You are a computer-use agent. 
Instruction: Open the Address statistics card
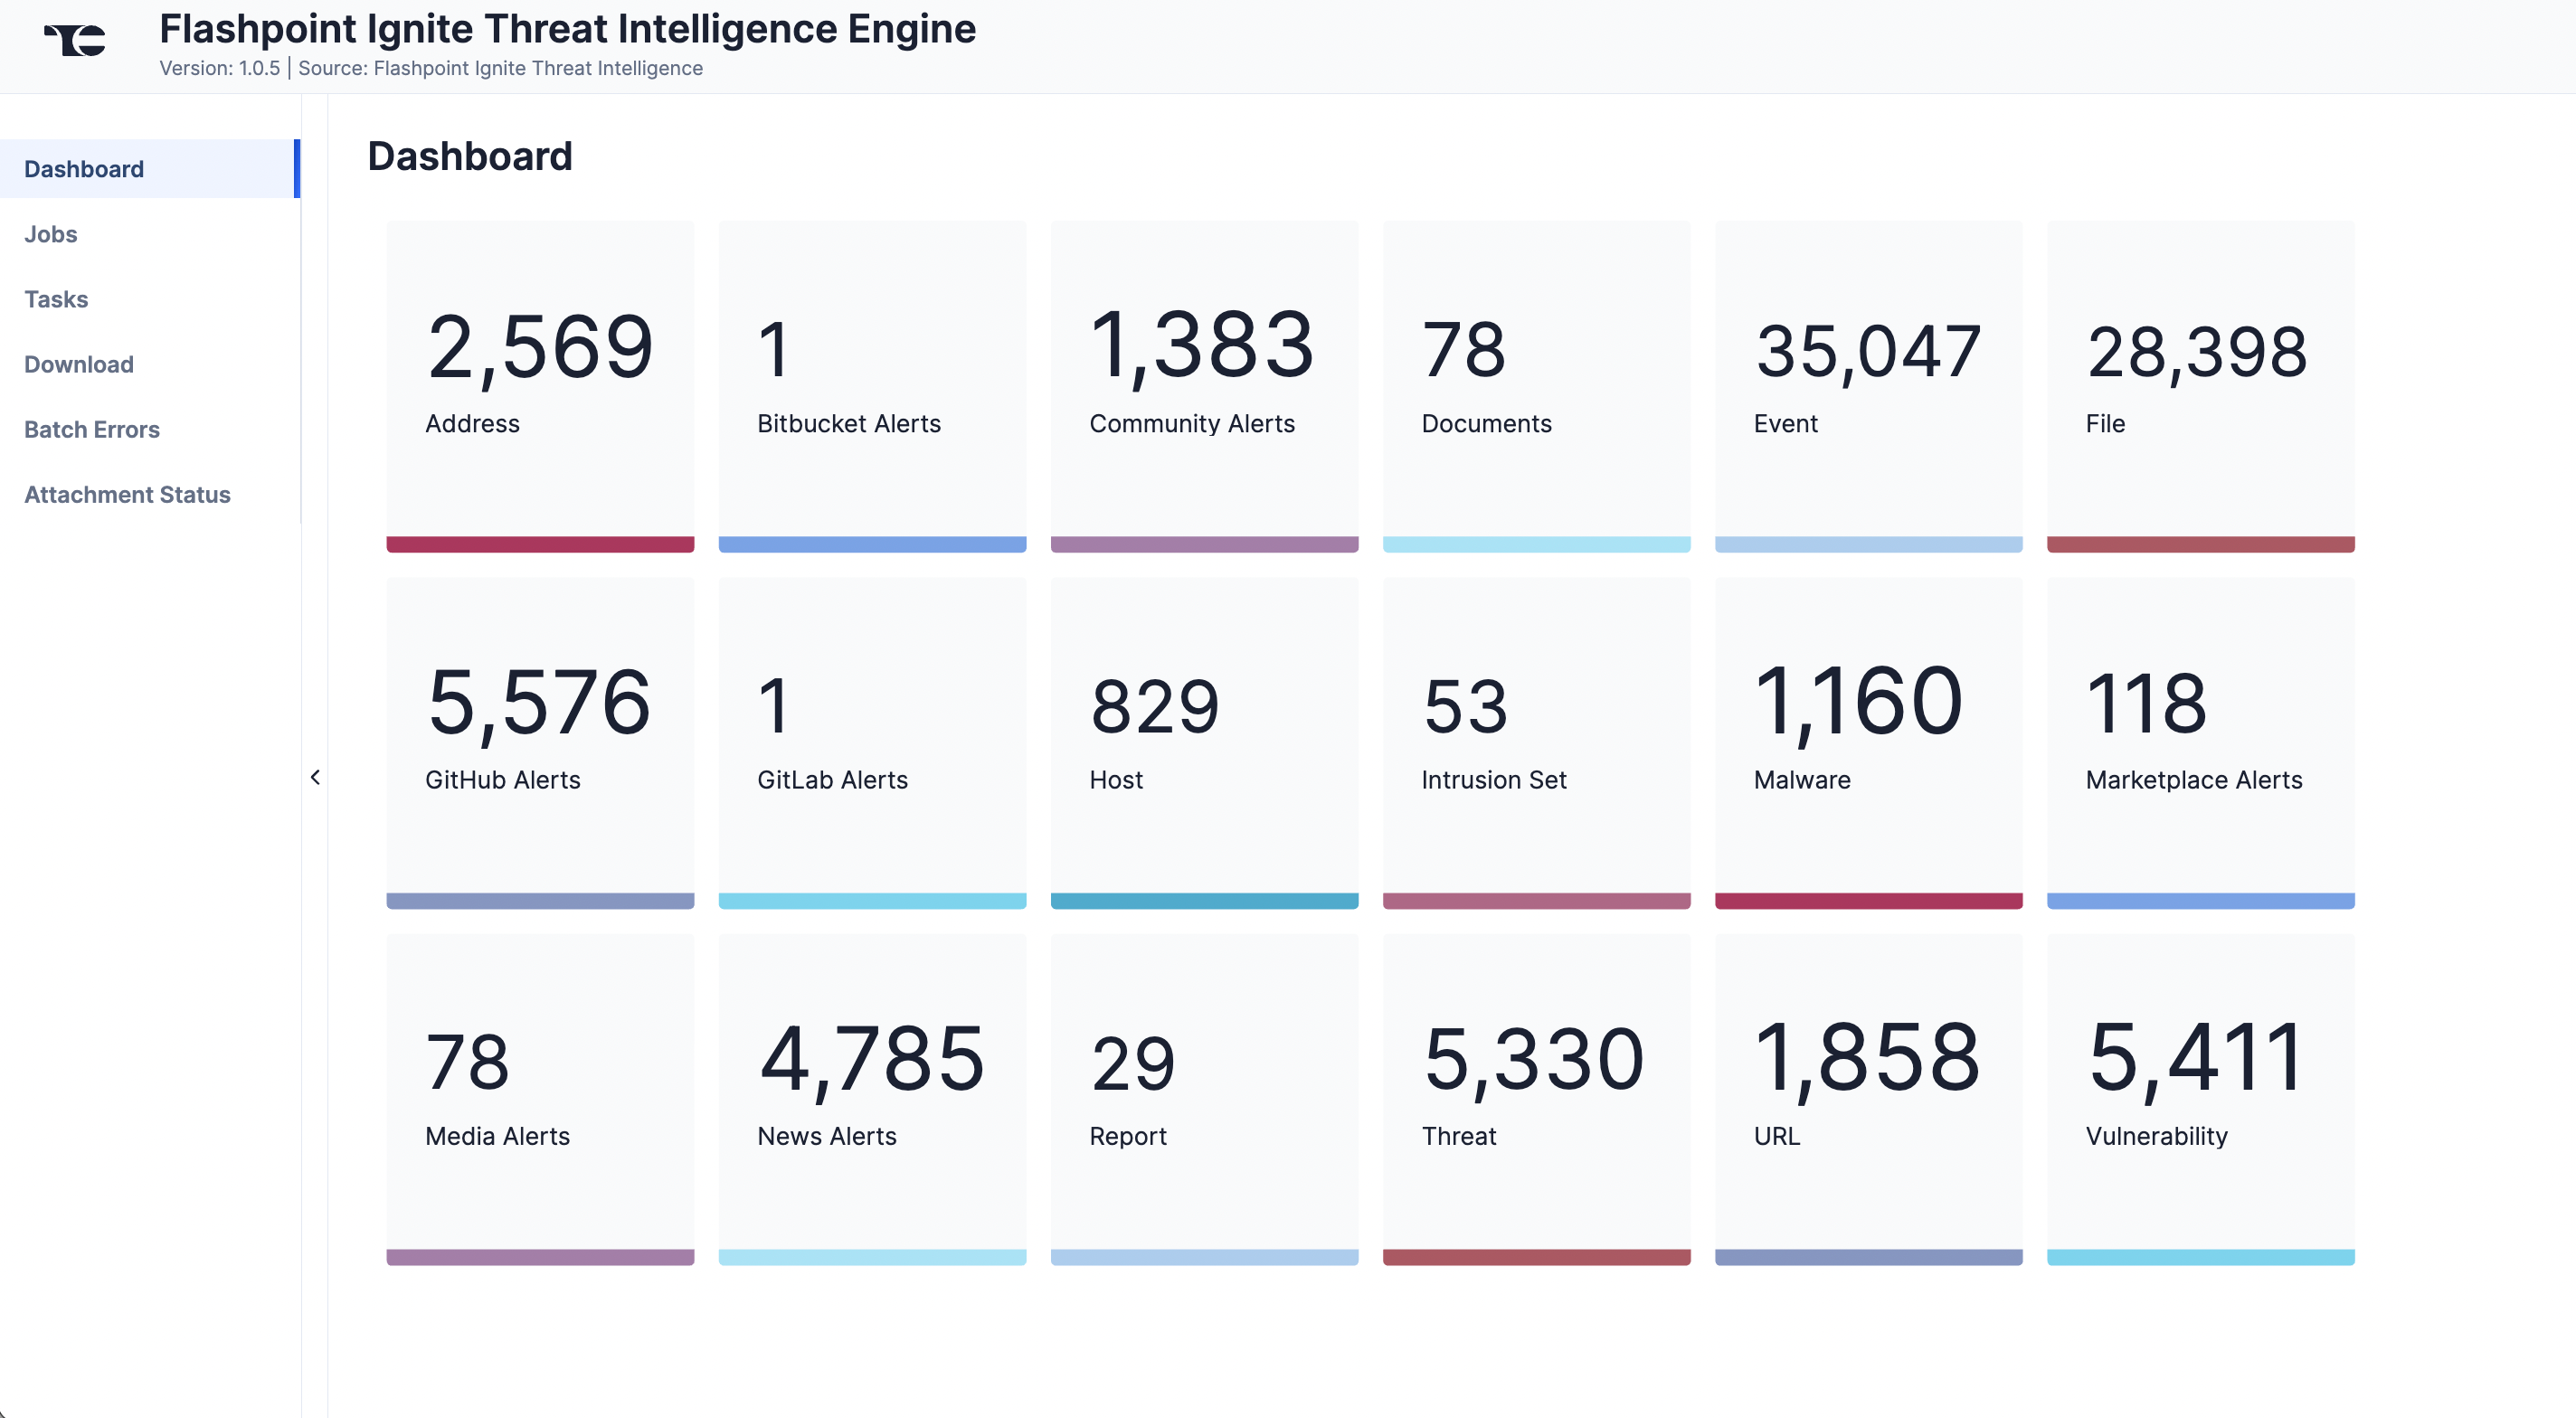point(540,385)
